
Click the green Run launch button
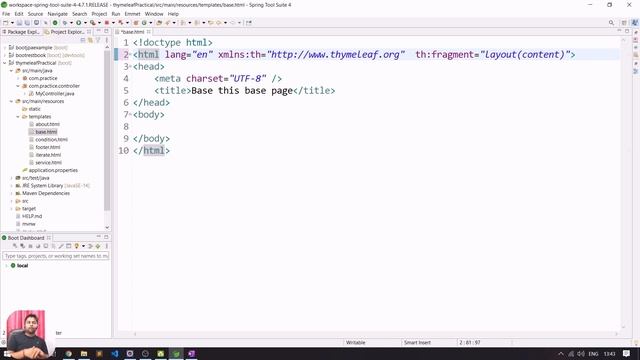tap(78, 23)
